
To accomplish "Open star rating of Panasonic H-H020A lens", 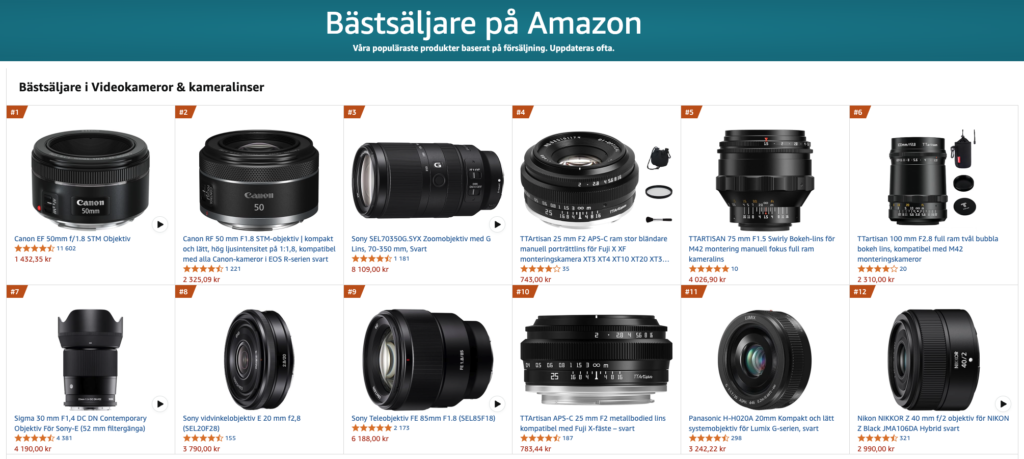I will click(709, 438).
